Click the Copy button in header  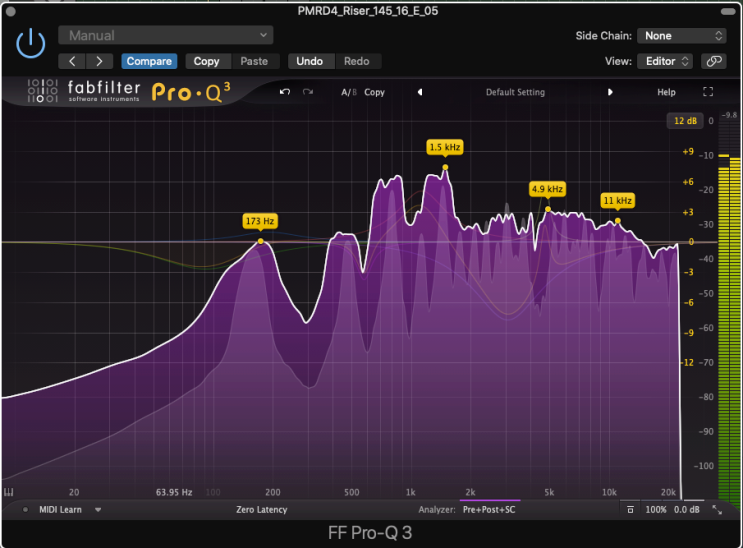(206, 61)
